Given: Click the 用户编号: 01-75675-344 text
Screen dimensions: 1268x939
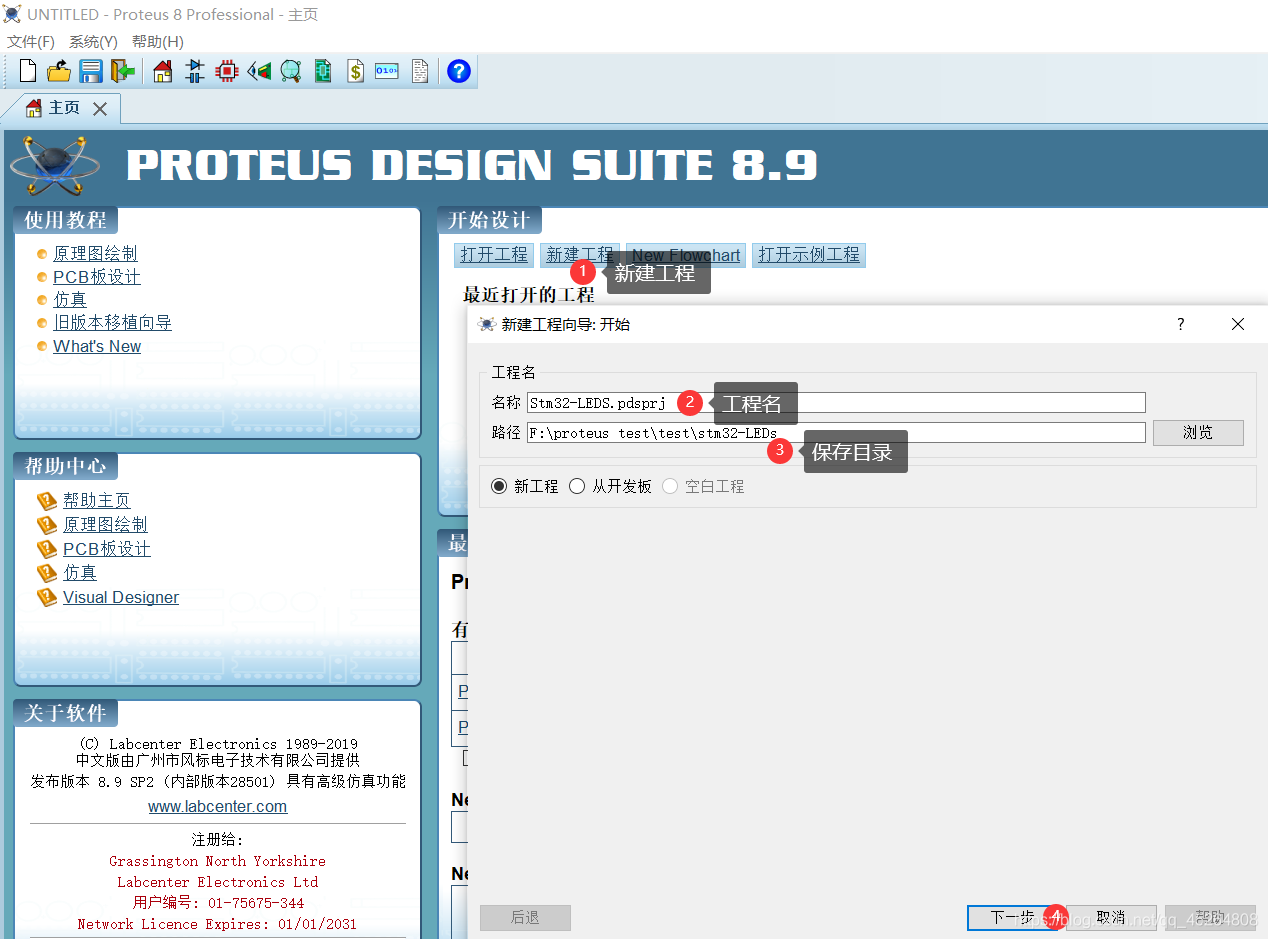Looking at the screenshot, I should 218,903.
